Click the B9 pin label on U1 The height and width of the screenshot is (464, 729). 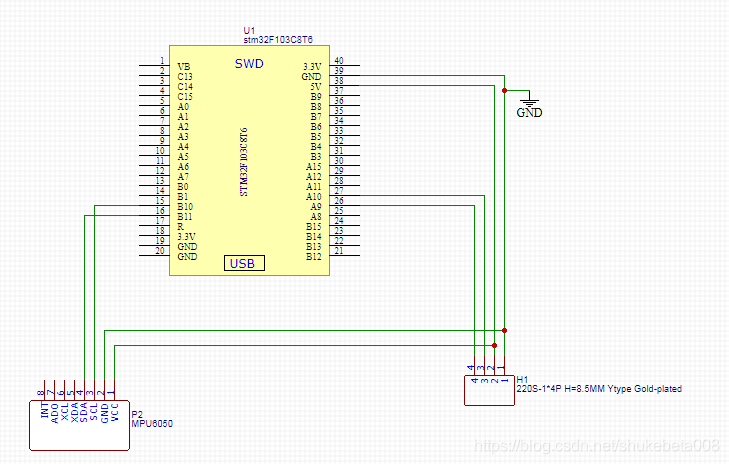316,97
